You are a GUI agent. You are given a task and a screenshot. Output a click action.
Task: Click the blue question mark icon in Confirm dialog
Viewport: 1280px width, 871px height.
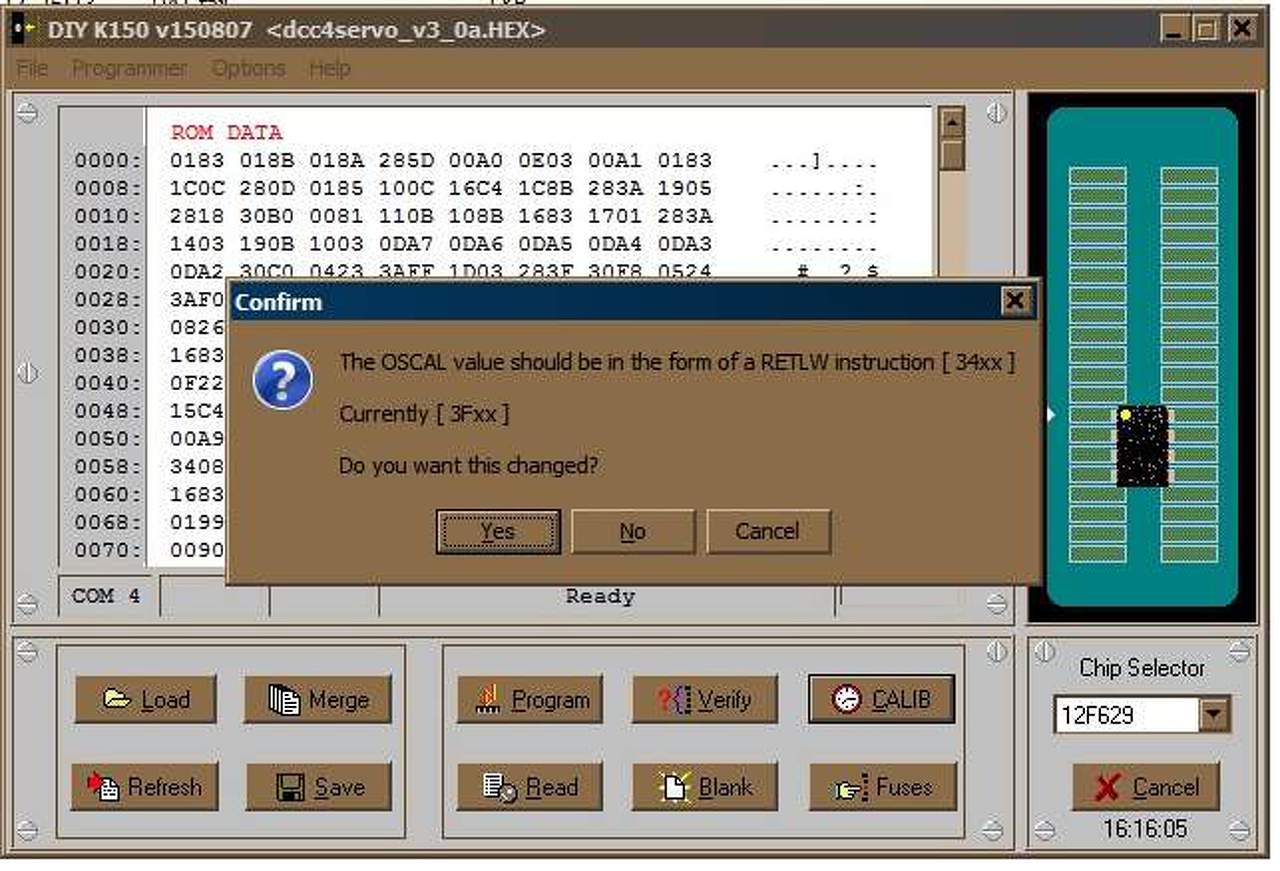tap(282, 380)
